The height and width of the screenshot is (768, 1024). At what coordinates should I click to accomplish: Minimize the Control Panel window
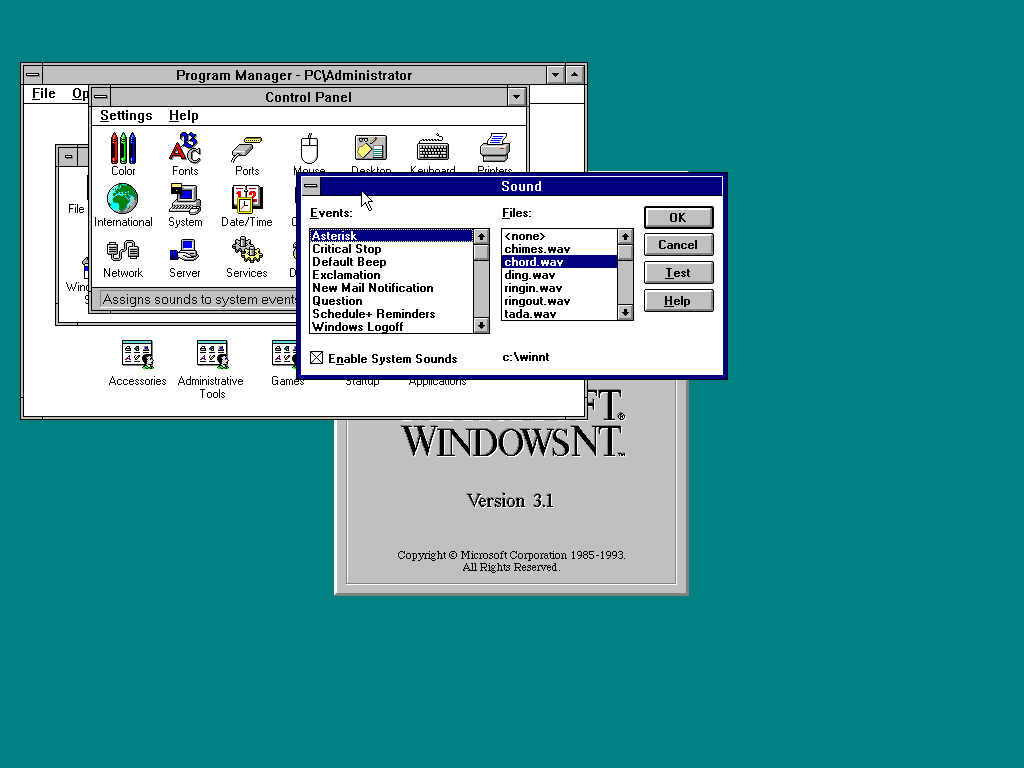[516, 97]
